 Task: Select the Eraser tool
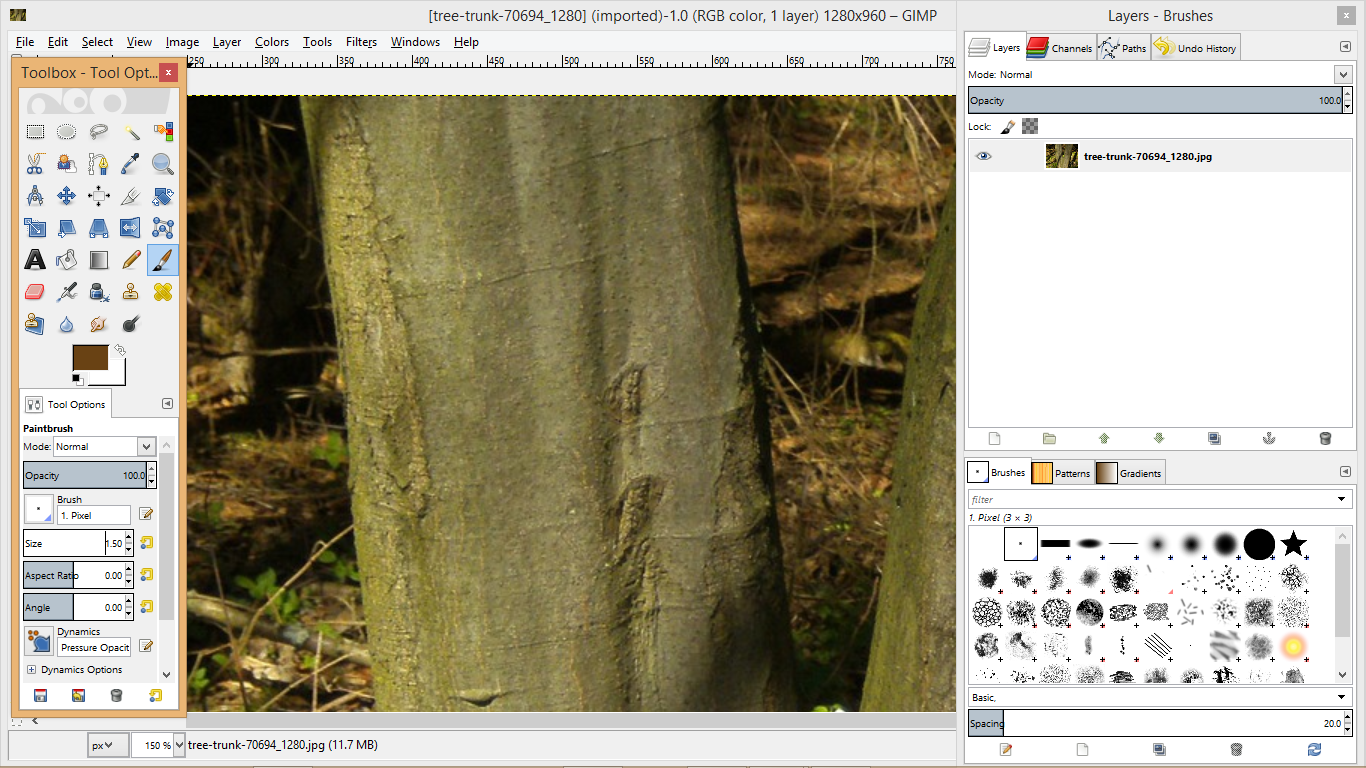click(35, 291)
